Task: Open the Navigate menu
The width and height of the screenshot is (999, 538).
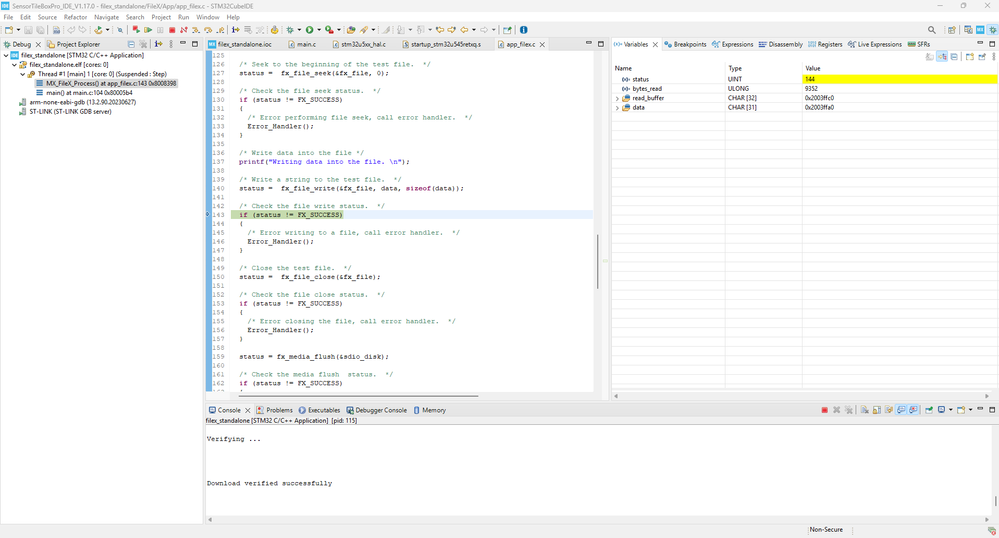Action: [x=106, y=17]
